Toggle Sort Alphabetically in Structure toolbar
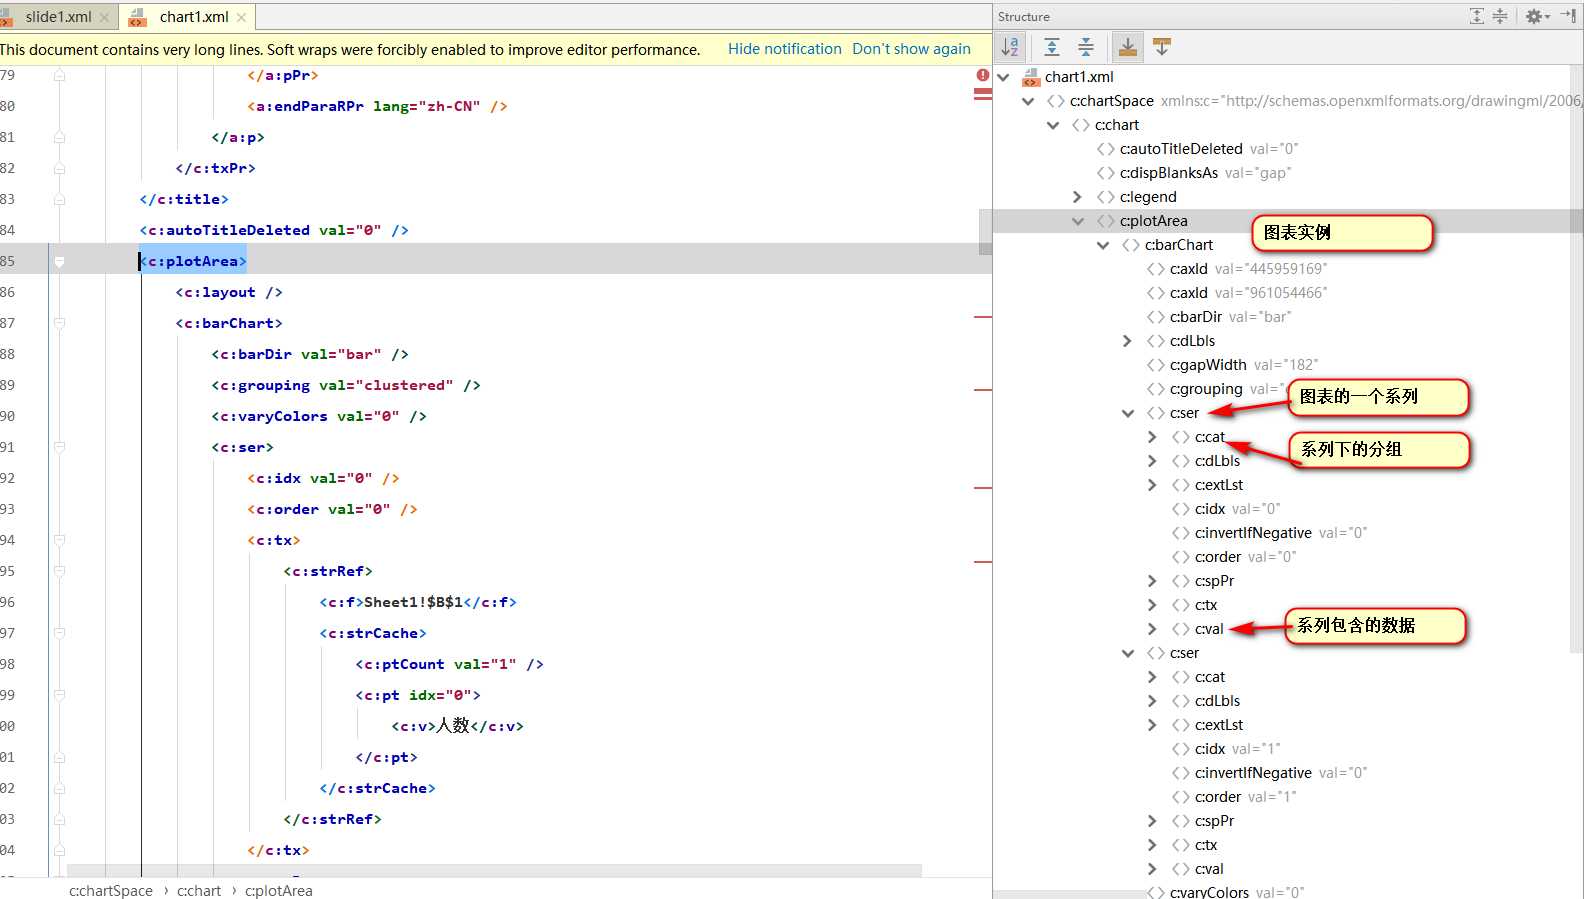This screenshot has width=1584, height=899. coord(1010,47)
